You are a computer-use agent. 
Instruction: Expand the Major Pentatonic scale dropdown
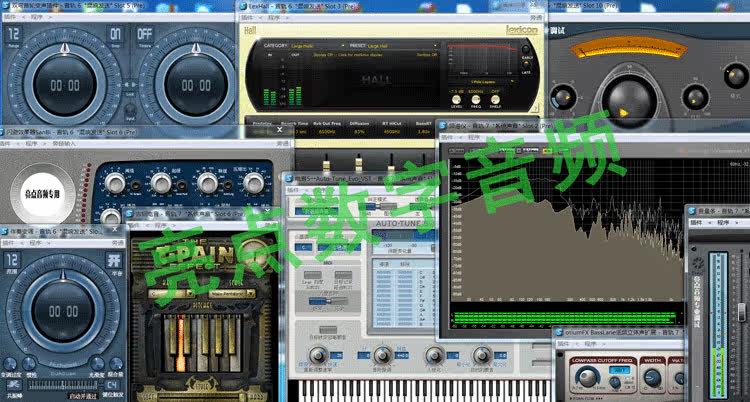pyautogui.click(x=232, y=293)
